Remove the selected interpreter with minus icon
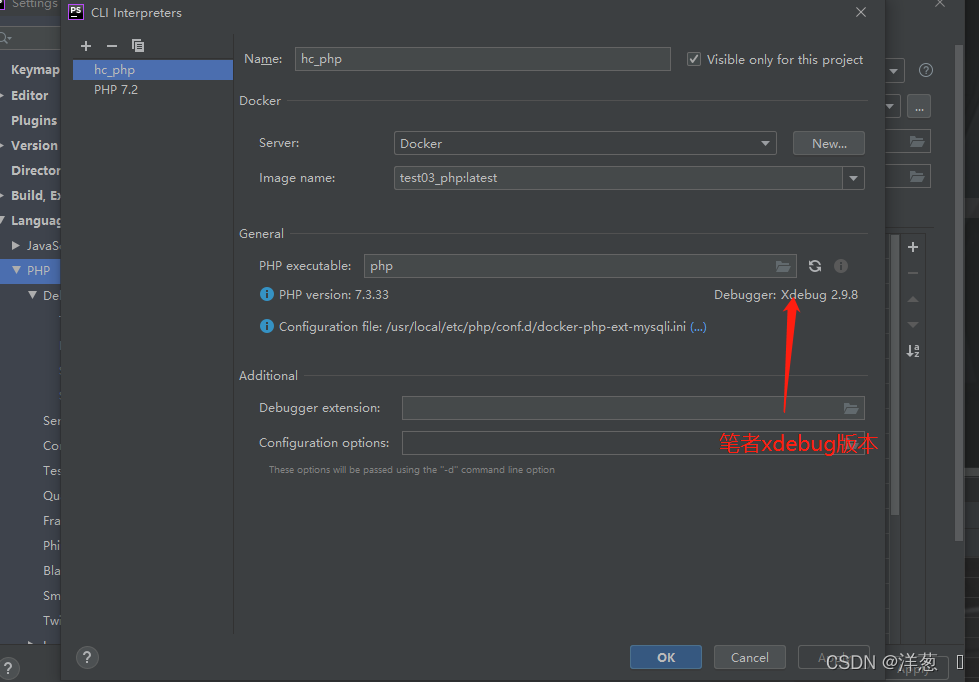Viewport: 979px width, 682px height. 112,46
